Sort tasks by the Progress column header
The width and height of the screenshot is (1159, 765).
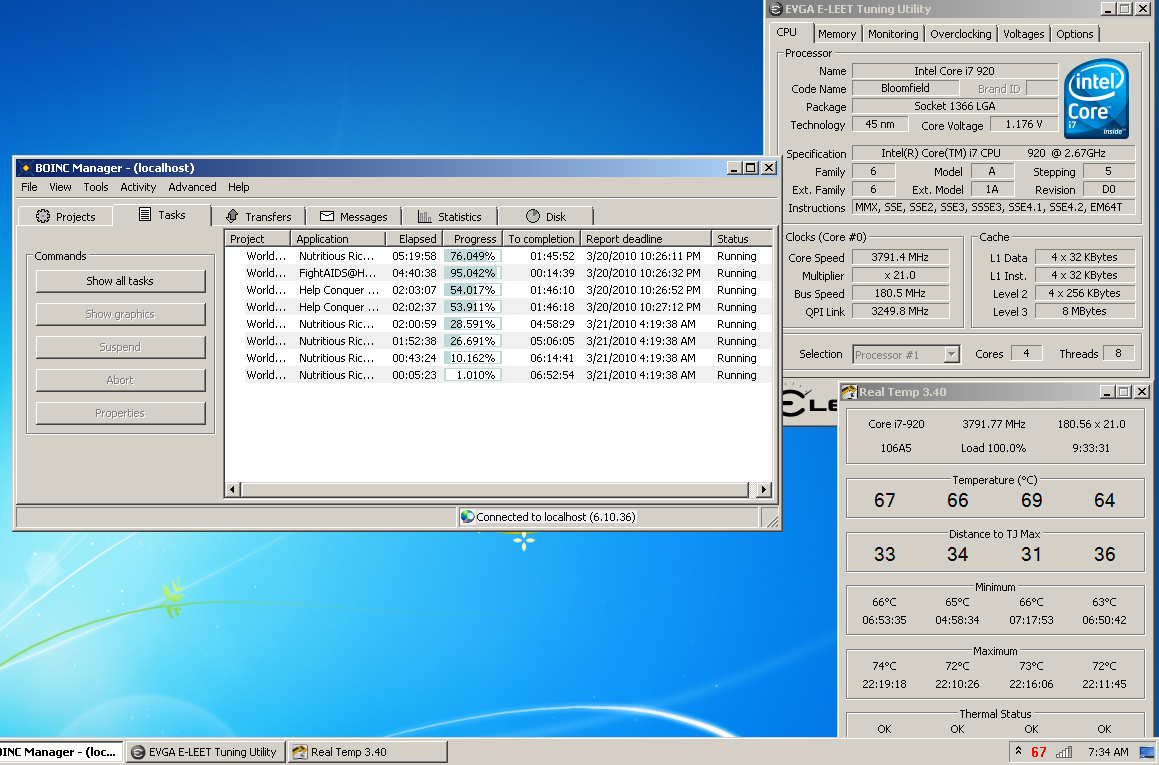click(x=473, y=239)
